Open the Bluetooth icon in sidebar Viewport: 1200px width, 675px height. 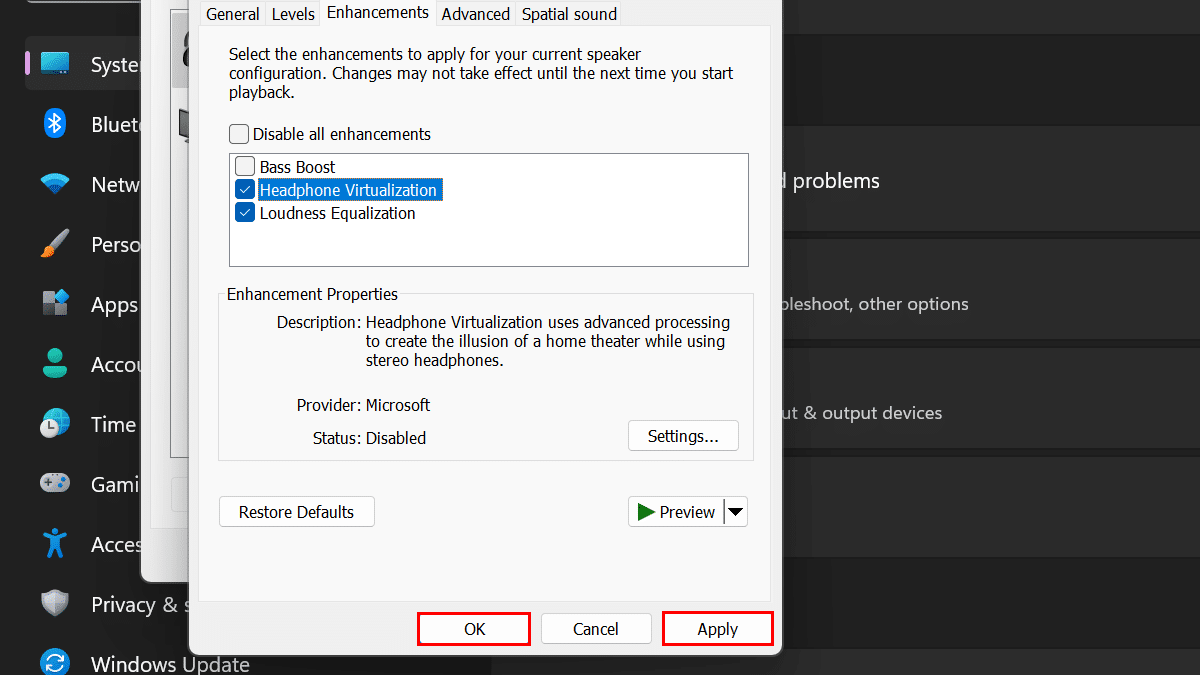[x=55, y=124]
